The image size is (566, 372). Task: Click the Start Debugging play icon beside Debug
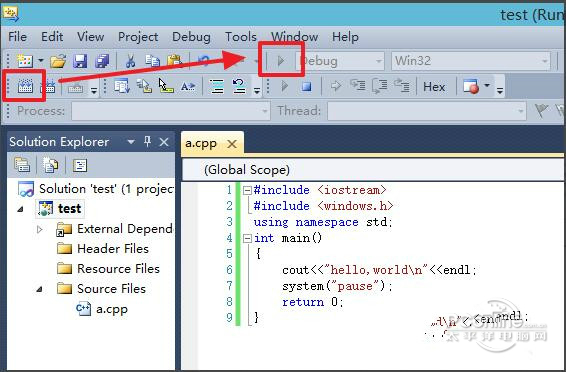[x=280, y=61]
